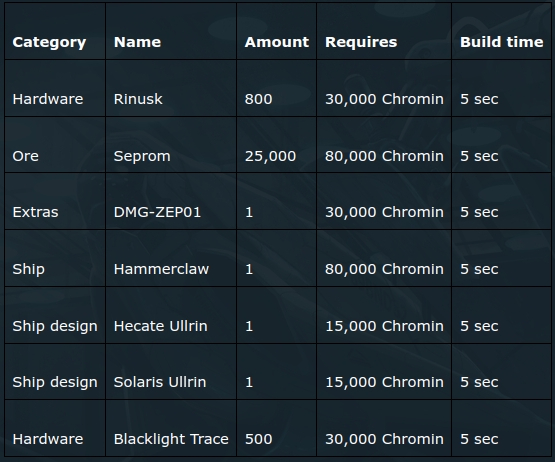Viewport: 555px width, 462px height.
Task: Click the 15,000 Chromin cost for Hecate Ullrin
Action: tap(384, 326)
